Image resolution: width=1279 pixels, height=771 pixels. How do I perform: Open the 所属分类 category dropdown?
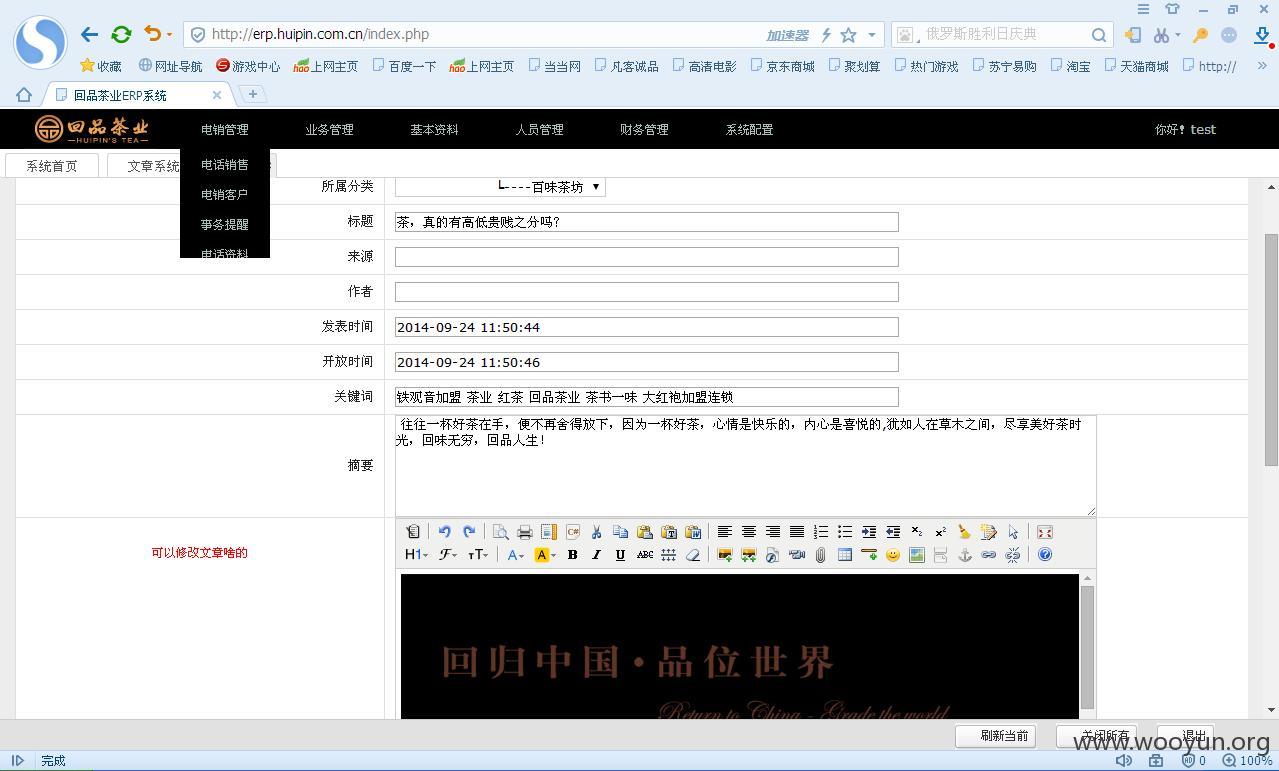[500, 187]
